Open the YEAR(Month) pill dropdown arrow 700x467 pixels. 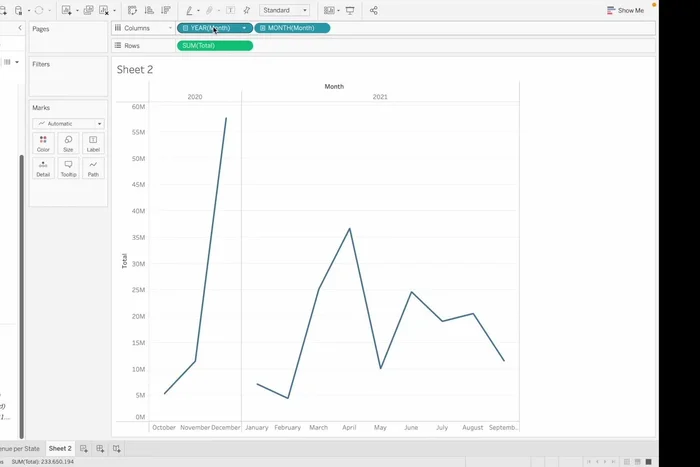pyautogui.click(x=244, y=28)
